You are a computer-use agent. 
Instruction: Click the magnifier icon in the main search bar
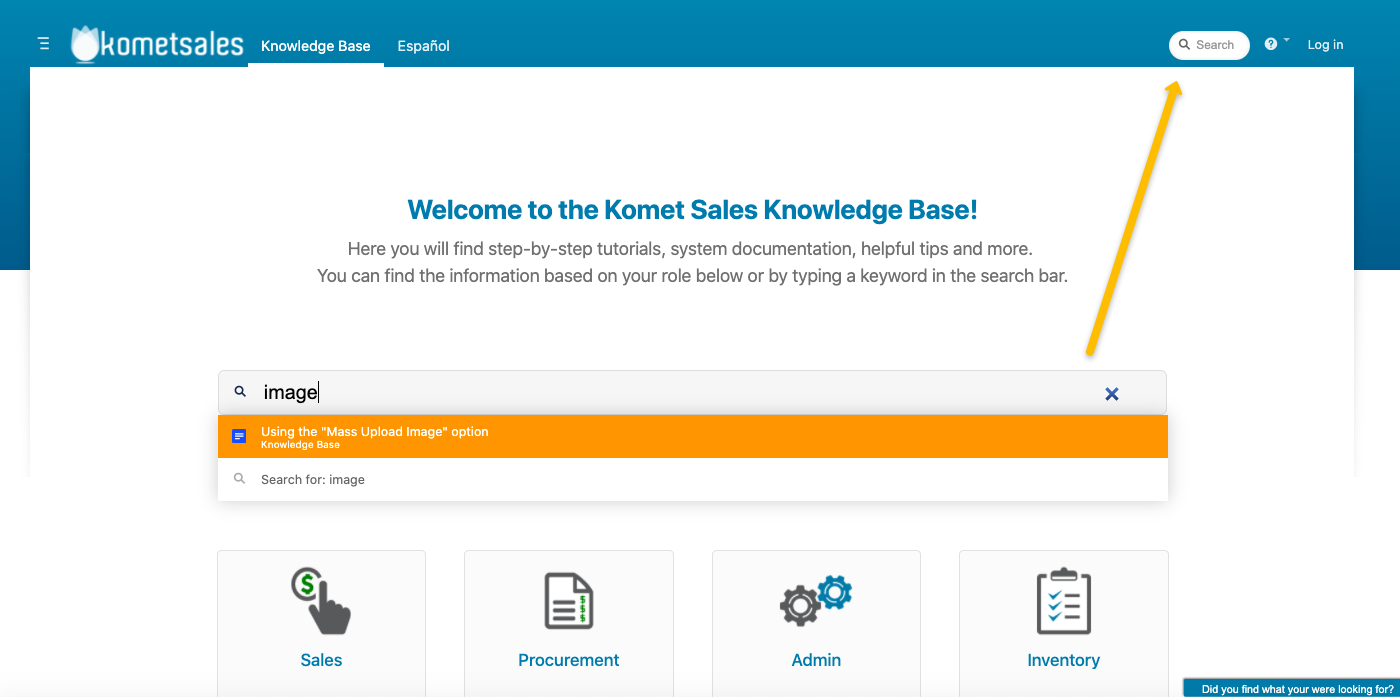point(240,392)
